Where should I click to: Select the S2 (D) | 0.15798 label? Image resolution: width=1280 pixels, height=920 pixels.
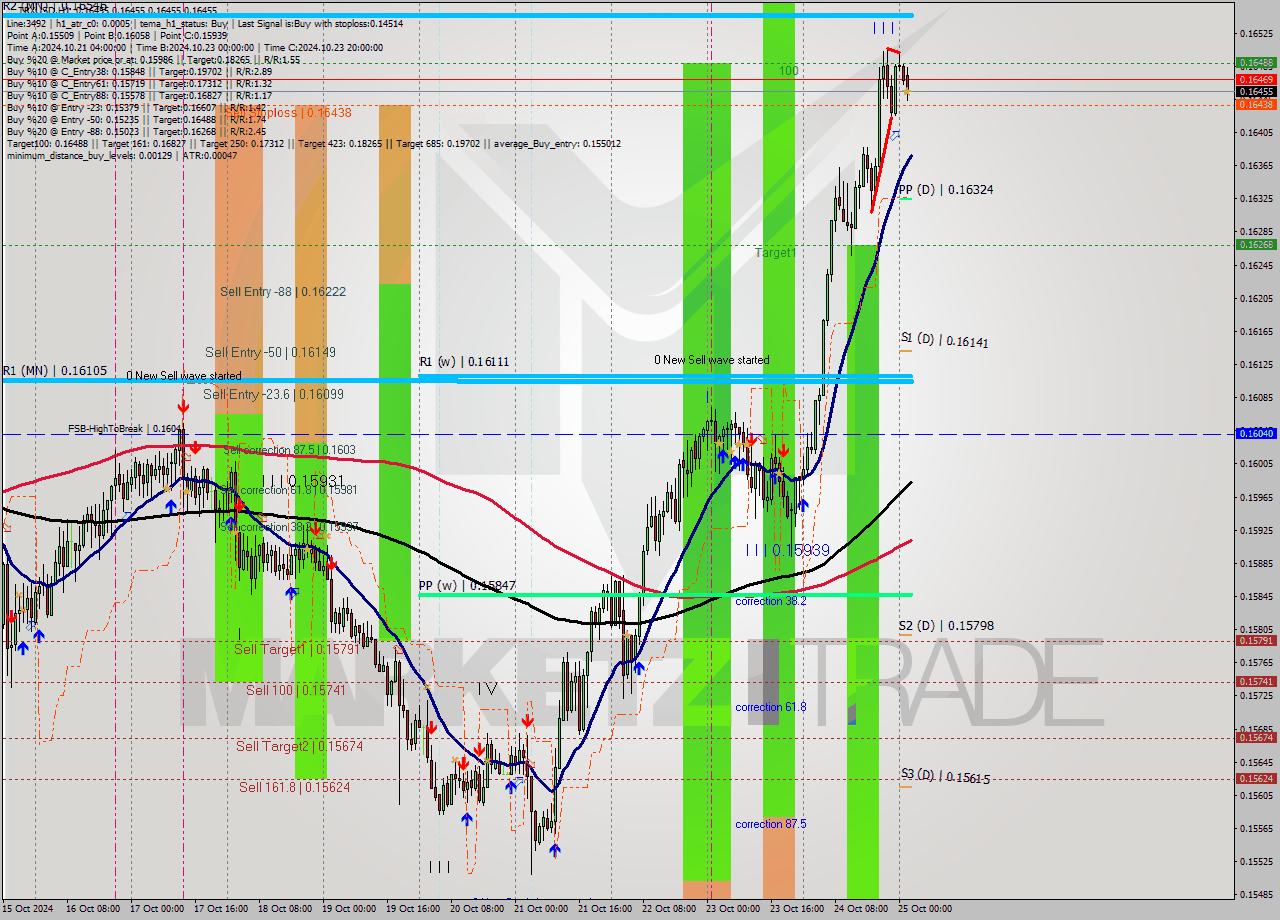pos(946,625)
